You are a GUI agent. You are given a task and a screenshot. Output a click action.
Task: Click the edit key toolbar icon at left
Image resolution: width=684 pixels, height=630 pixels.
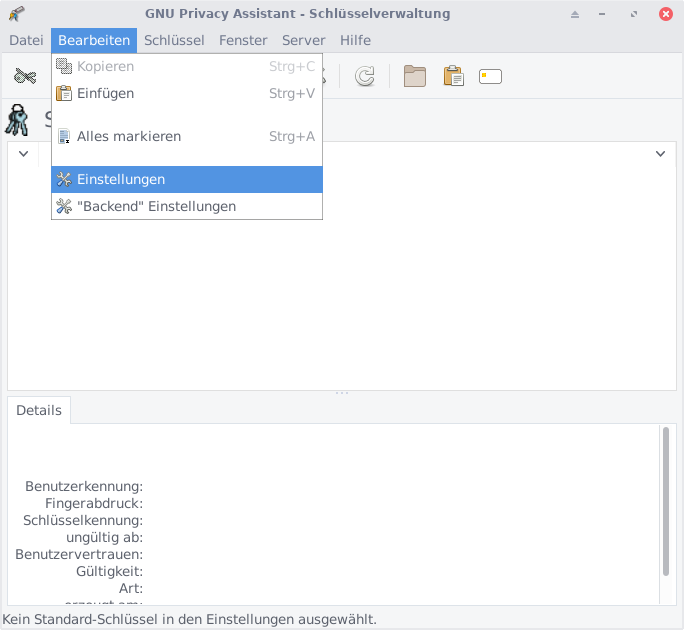[25, 77]
